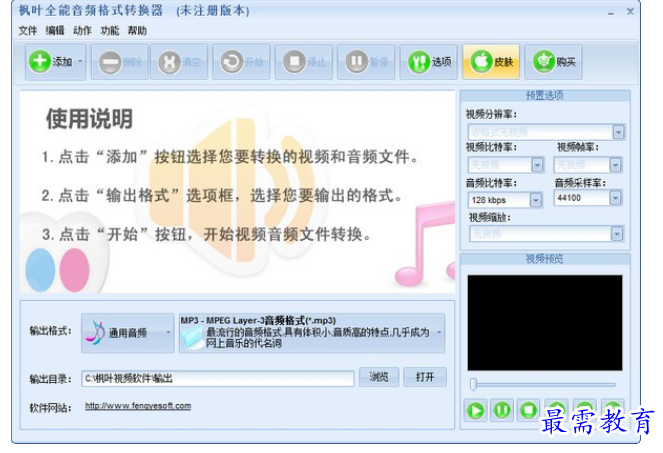Image resolution: width=663 pixels, height=453 pixels.
Task: Close the converter window
Action: coord(630,12)
